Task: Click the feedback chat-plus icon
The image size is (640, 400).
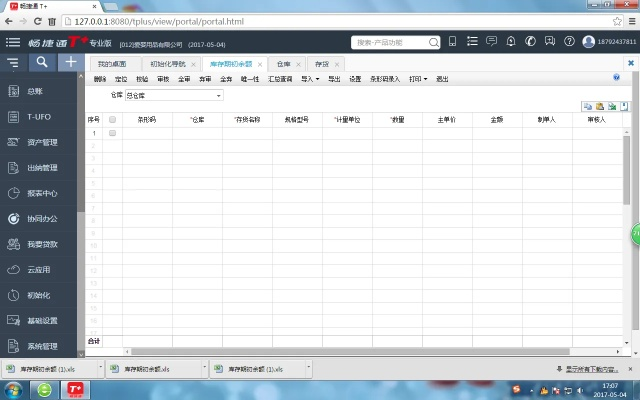Action: click(x=550, y=41)
